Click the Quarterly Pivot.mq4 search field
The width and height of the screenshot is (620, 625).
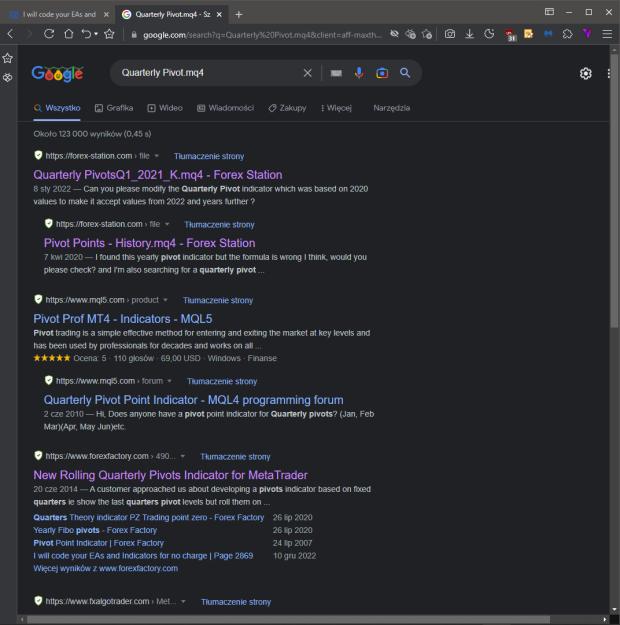pyautogui.click(x=207, y=73)
